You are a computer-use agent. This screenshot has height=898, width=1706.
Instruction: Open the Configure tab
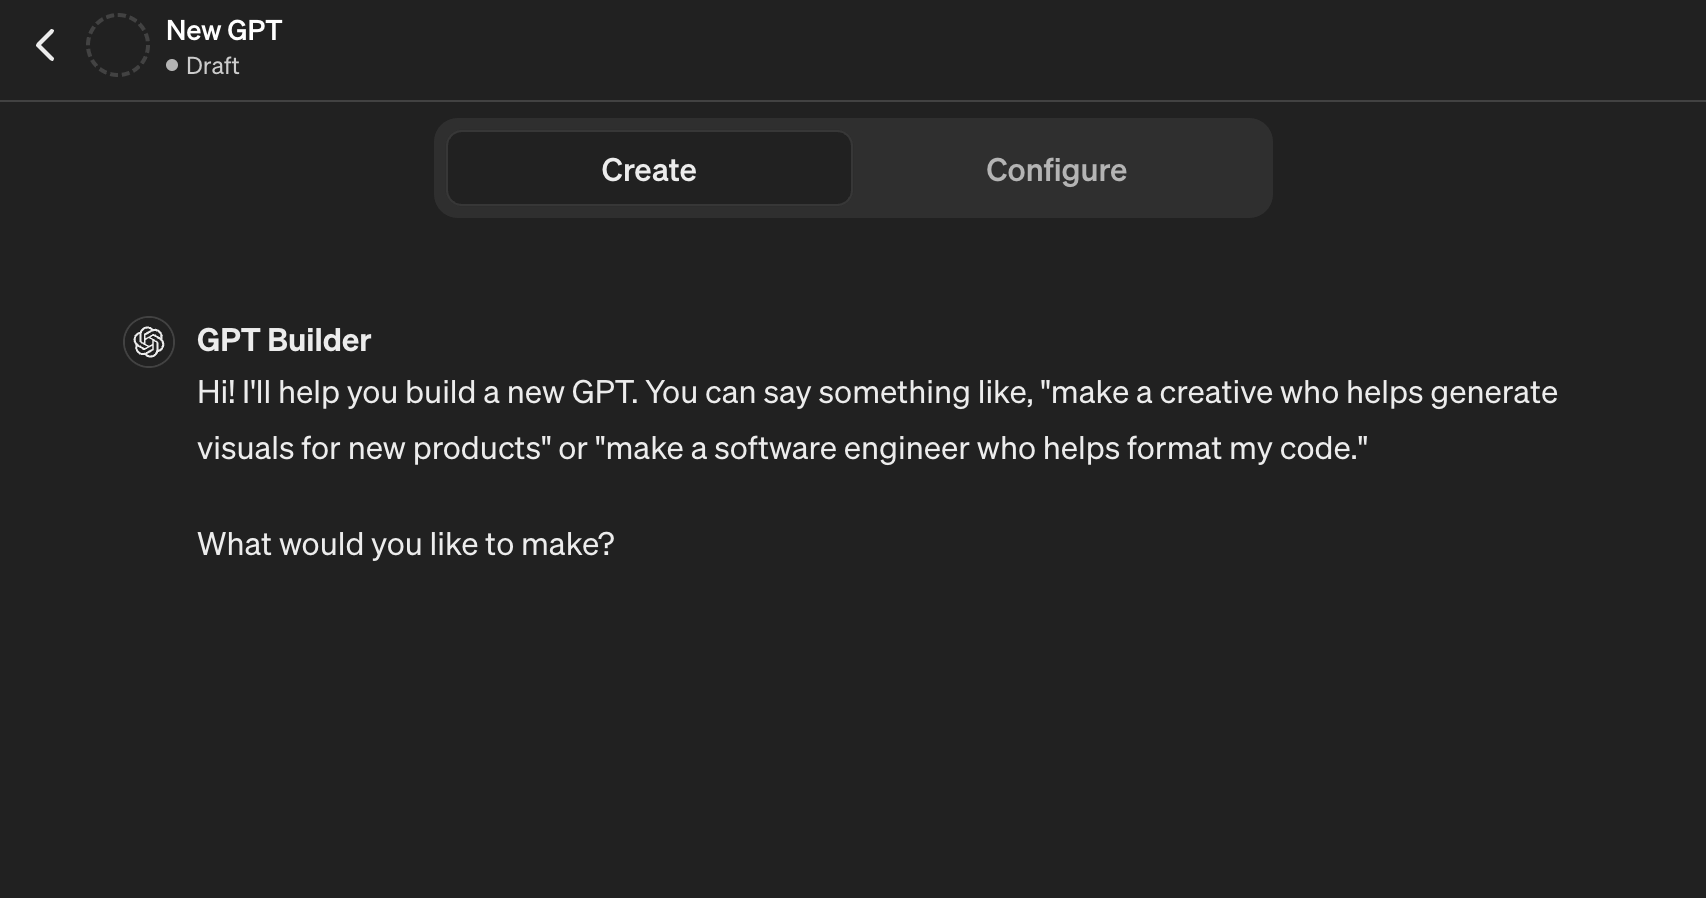click(x=1056, y=169)
